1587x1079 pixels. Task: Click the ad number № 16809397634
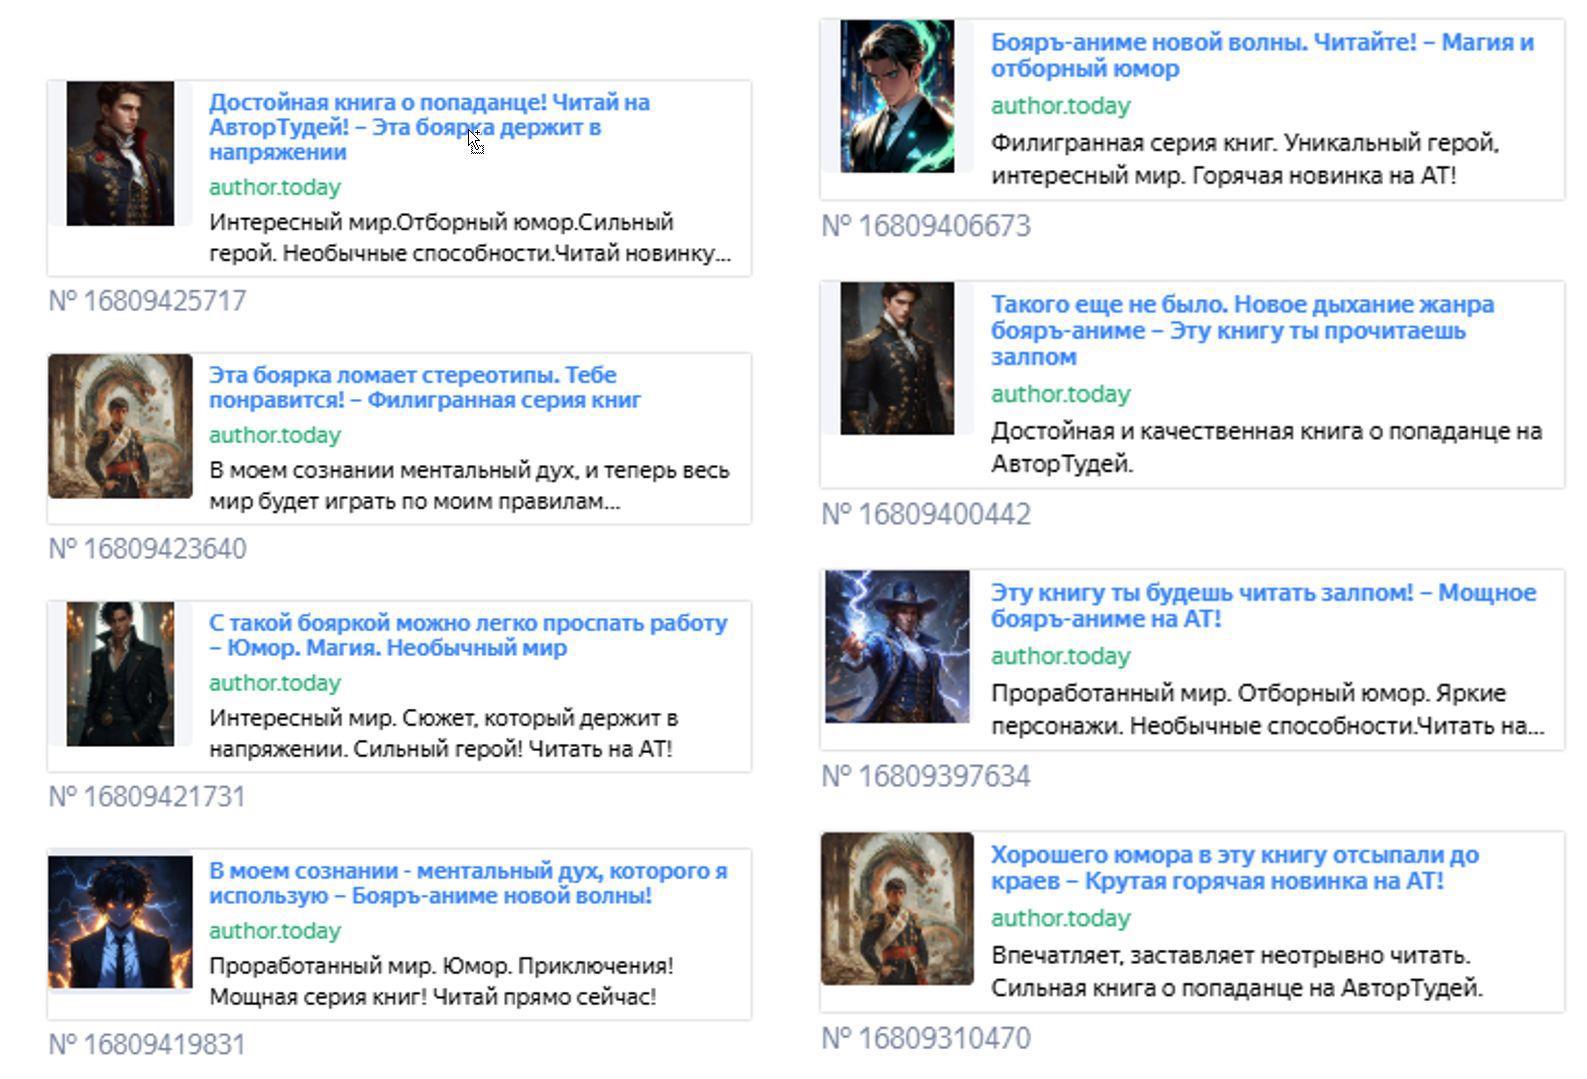click(x=926, y=776)
